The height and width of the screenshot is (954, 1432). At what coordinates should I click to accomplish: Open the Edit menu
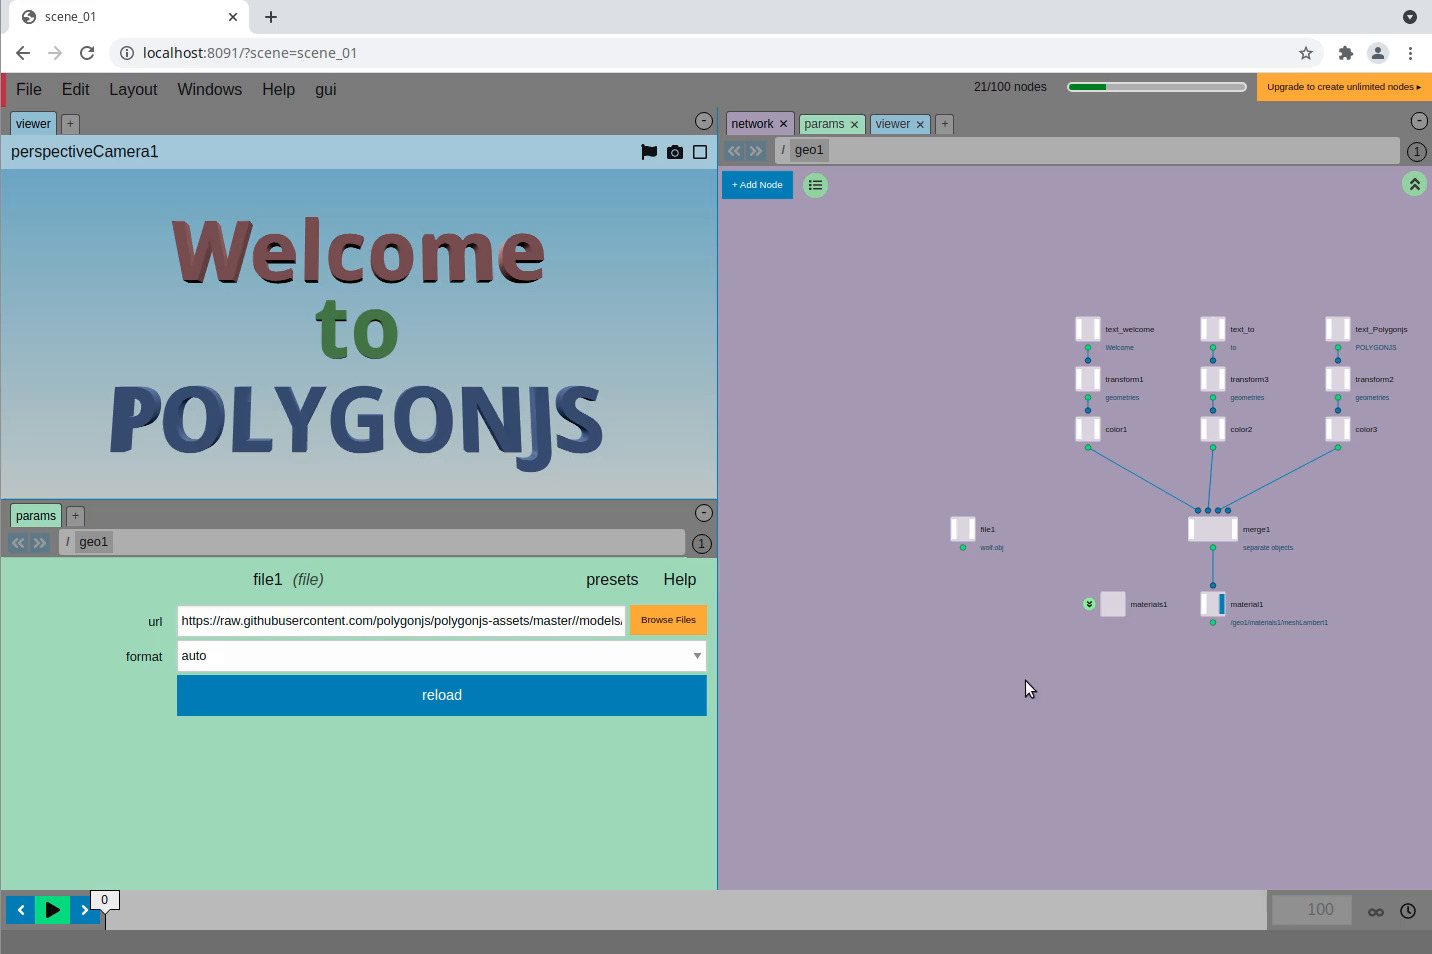pyautogui.click(x=76, y=89)
